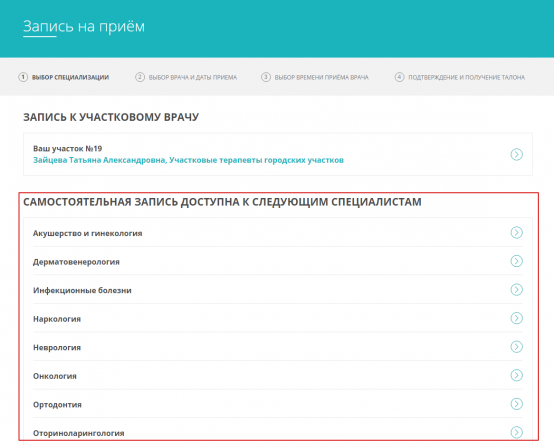This screenshot has width=554, height=445.
Task: Select step Выбор врача и даты приёма
Action: click(186, 77)
